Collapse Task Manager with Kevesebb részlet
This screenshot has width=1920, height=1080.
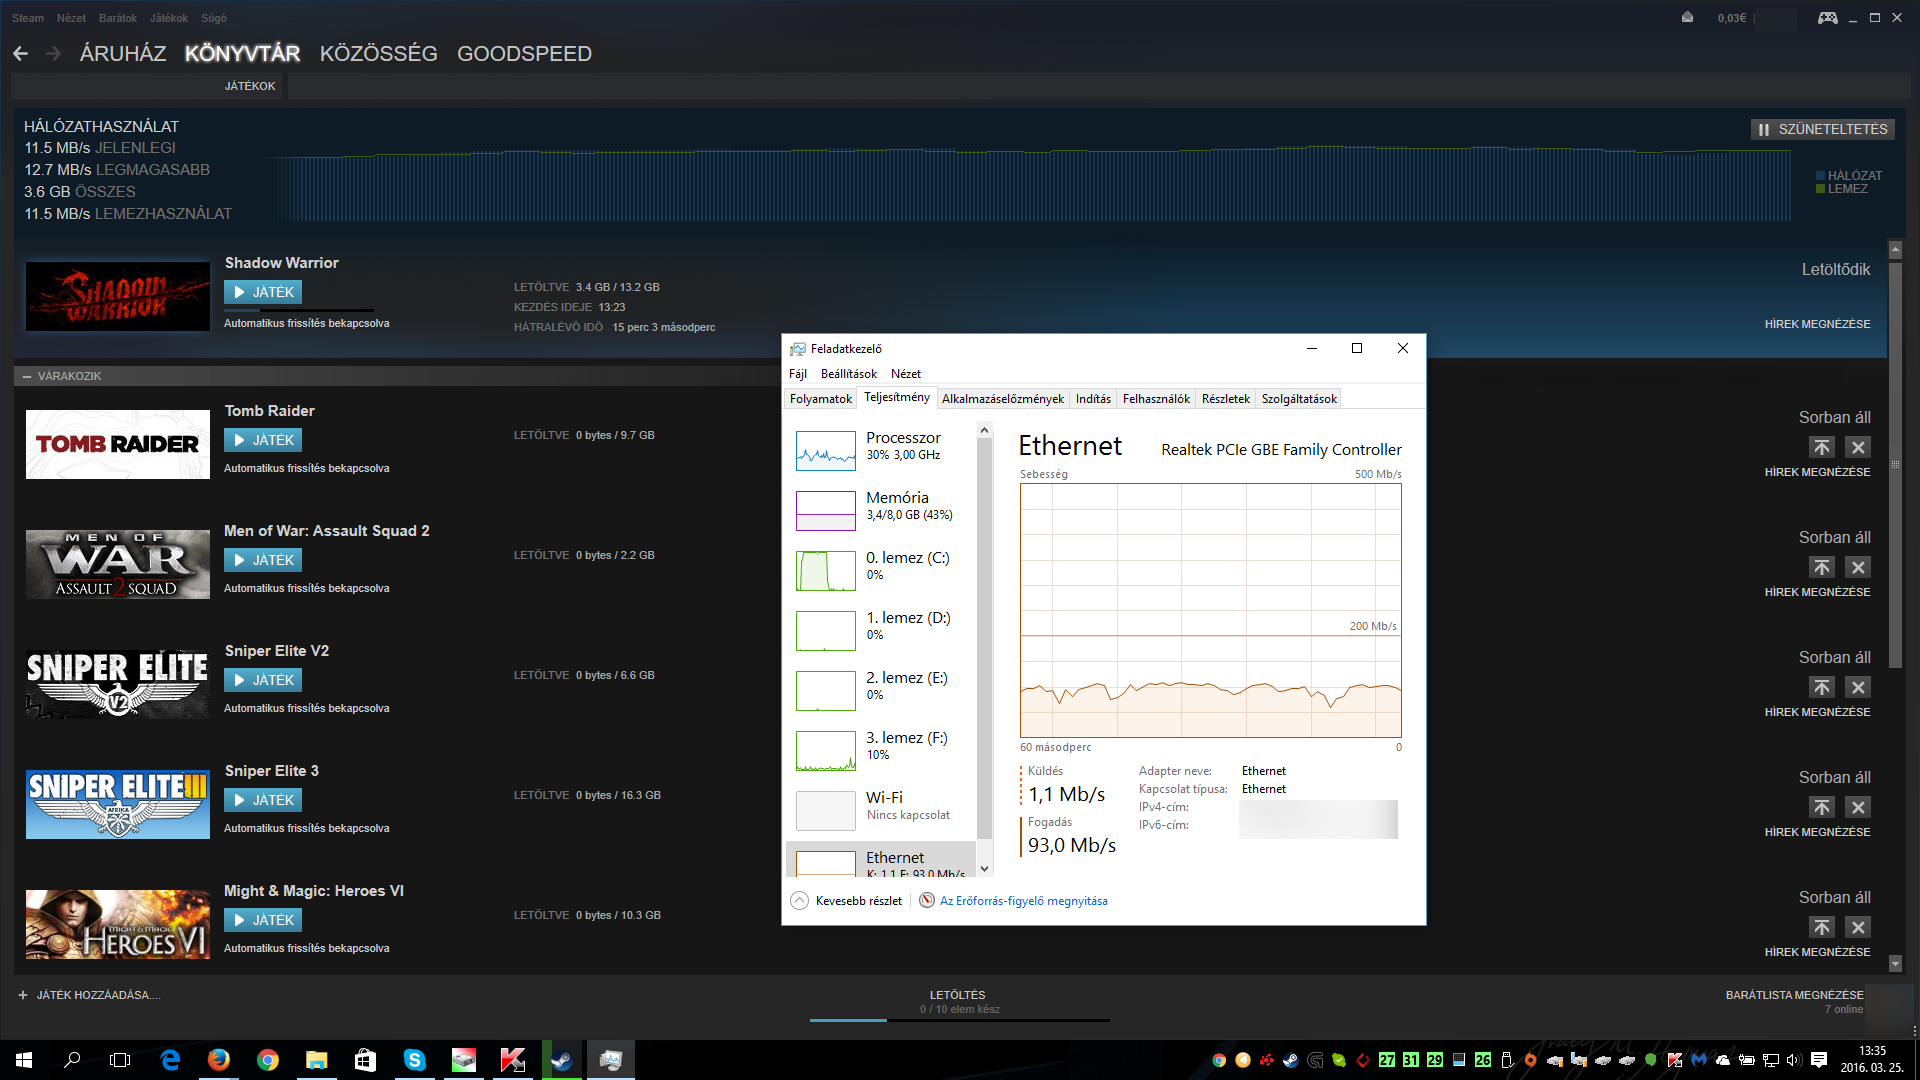[x=847, y=900]
